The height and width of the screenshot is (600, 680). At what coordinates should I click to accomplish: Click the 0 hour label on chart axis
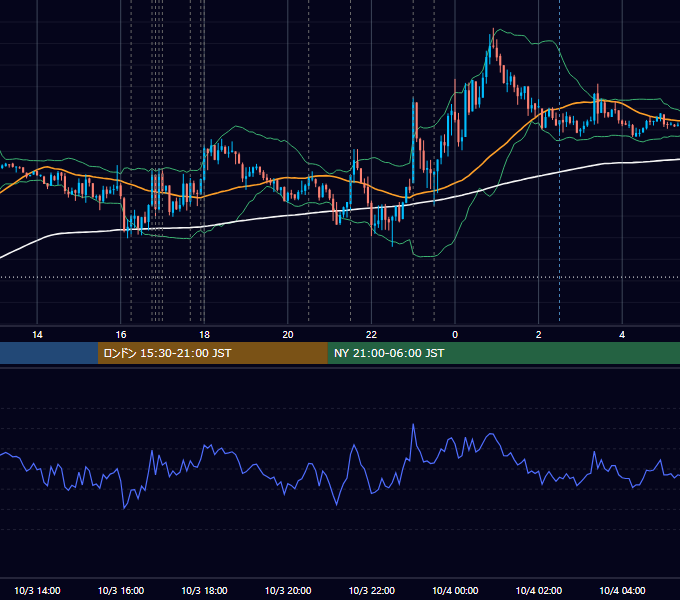(x=455, y=335)
